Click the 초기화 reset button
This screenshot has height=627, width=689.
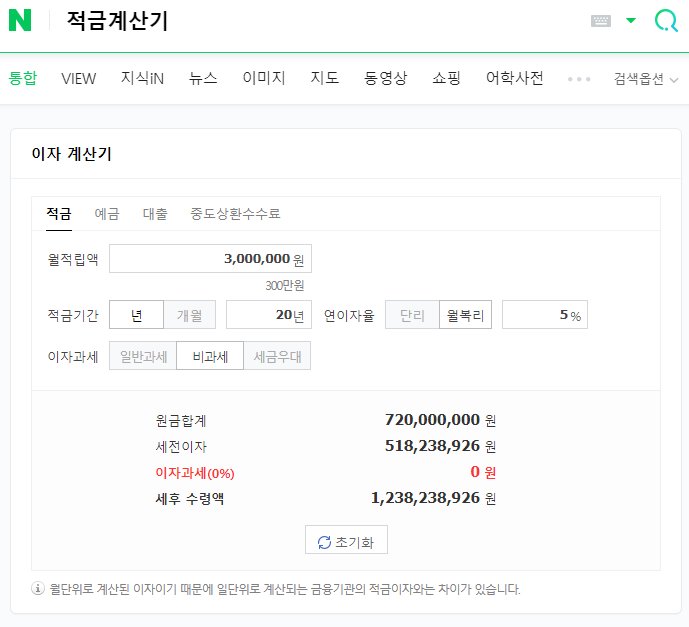click(346, 540)
